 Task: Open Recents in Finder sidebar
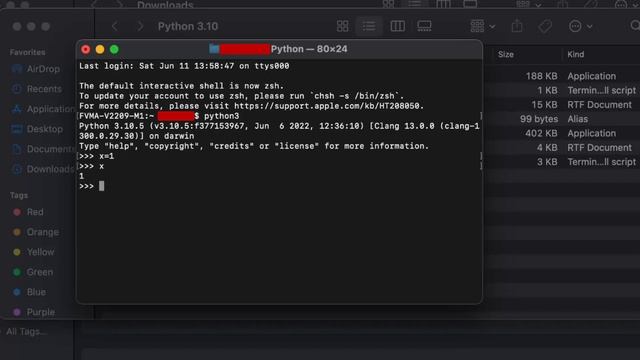click(x=37, y=89)
